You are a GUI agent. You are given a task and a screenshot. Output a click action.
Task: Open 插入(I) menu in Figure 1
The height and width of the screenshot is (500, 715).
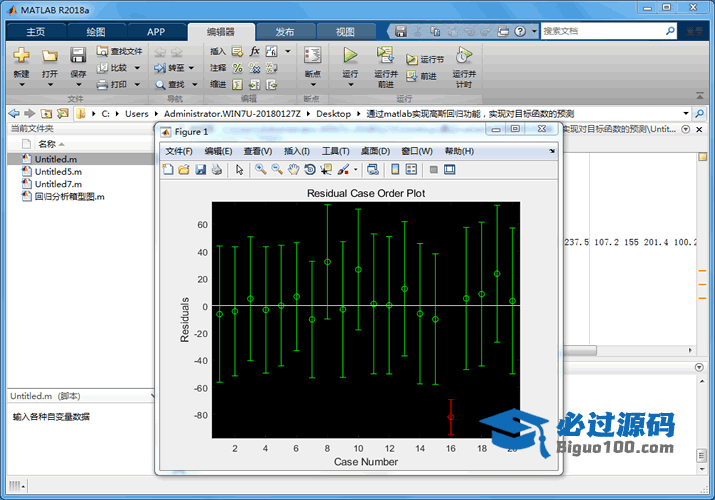297,151
